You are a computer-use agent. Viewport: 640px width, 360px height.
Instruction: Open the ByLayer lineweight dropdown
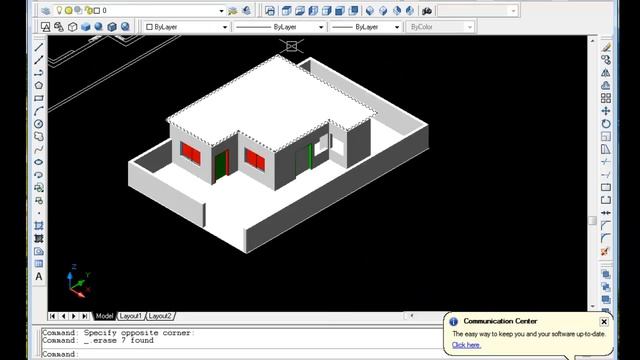397,27
